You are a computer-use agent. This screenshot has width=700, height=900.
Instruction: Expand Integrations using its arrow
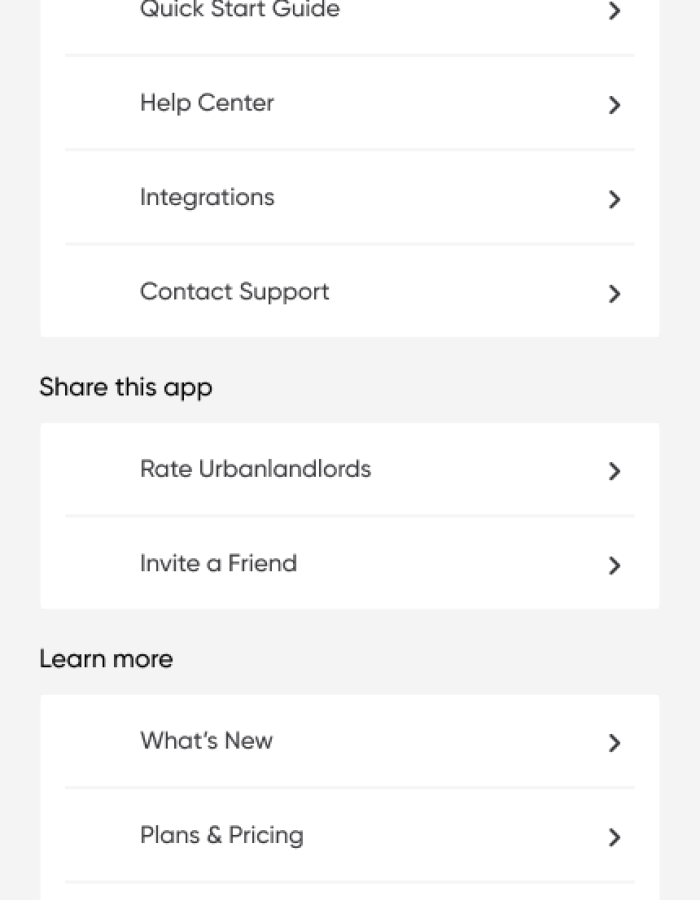tap(614, 199)
